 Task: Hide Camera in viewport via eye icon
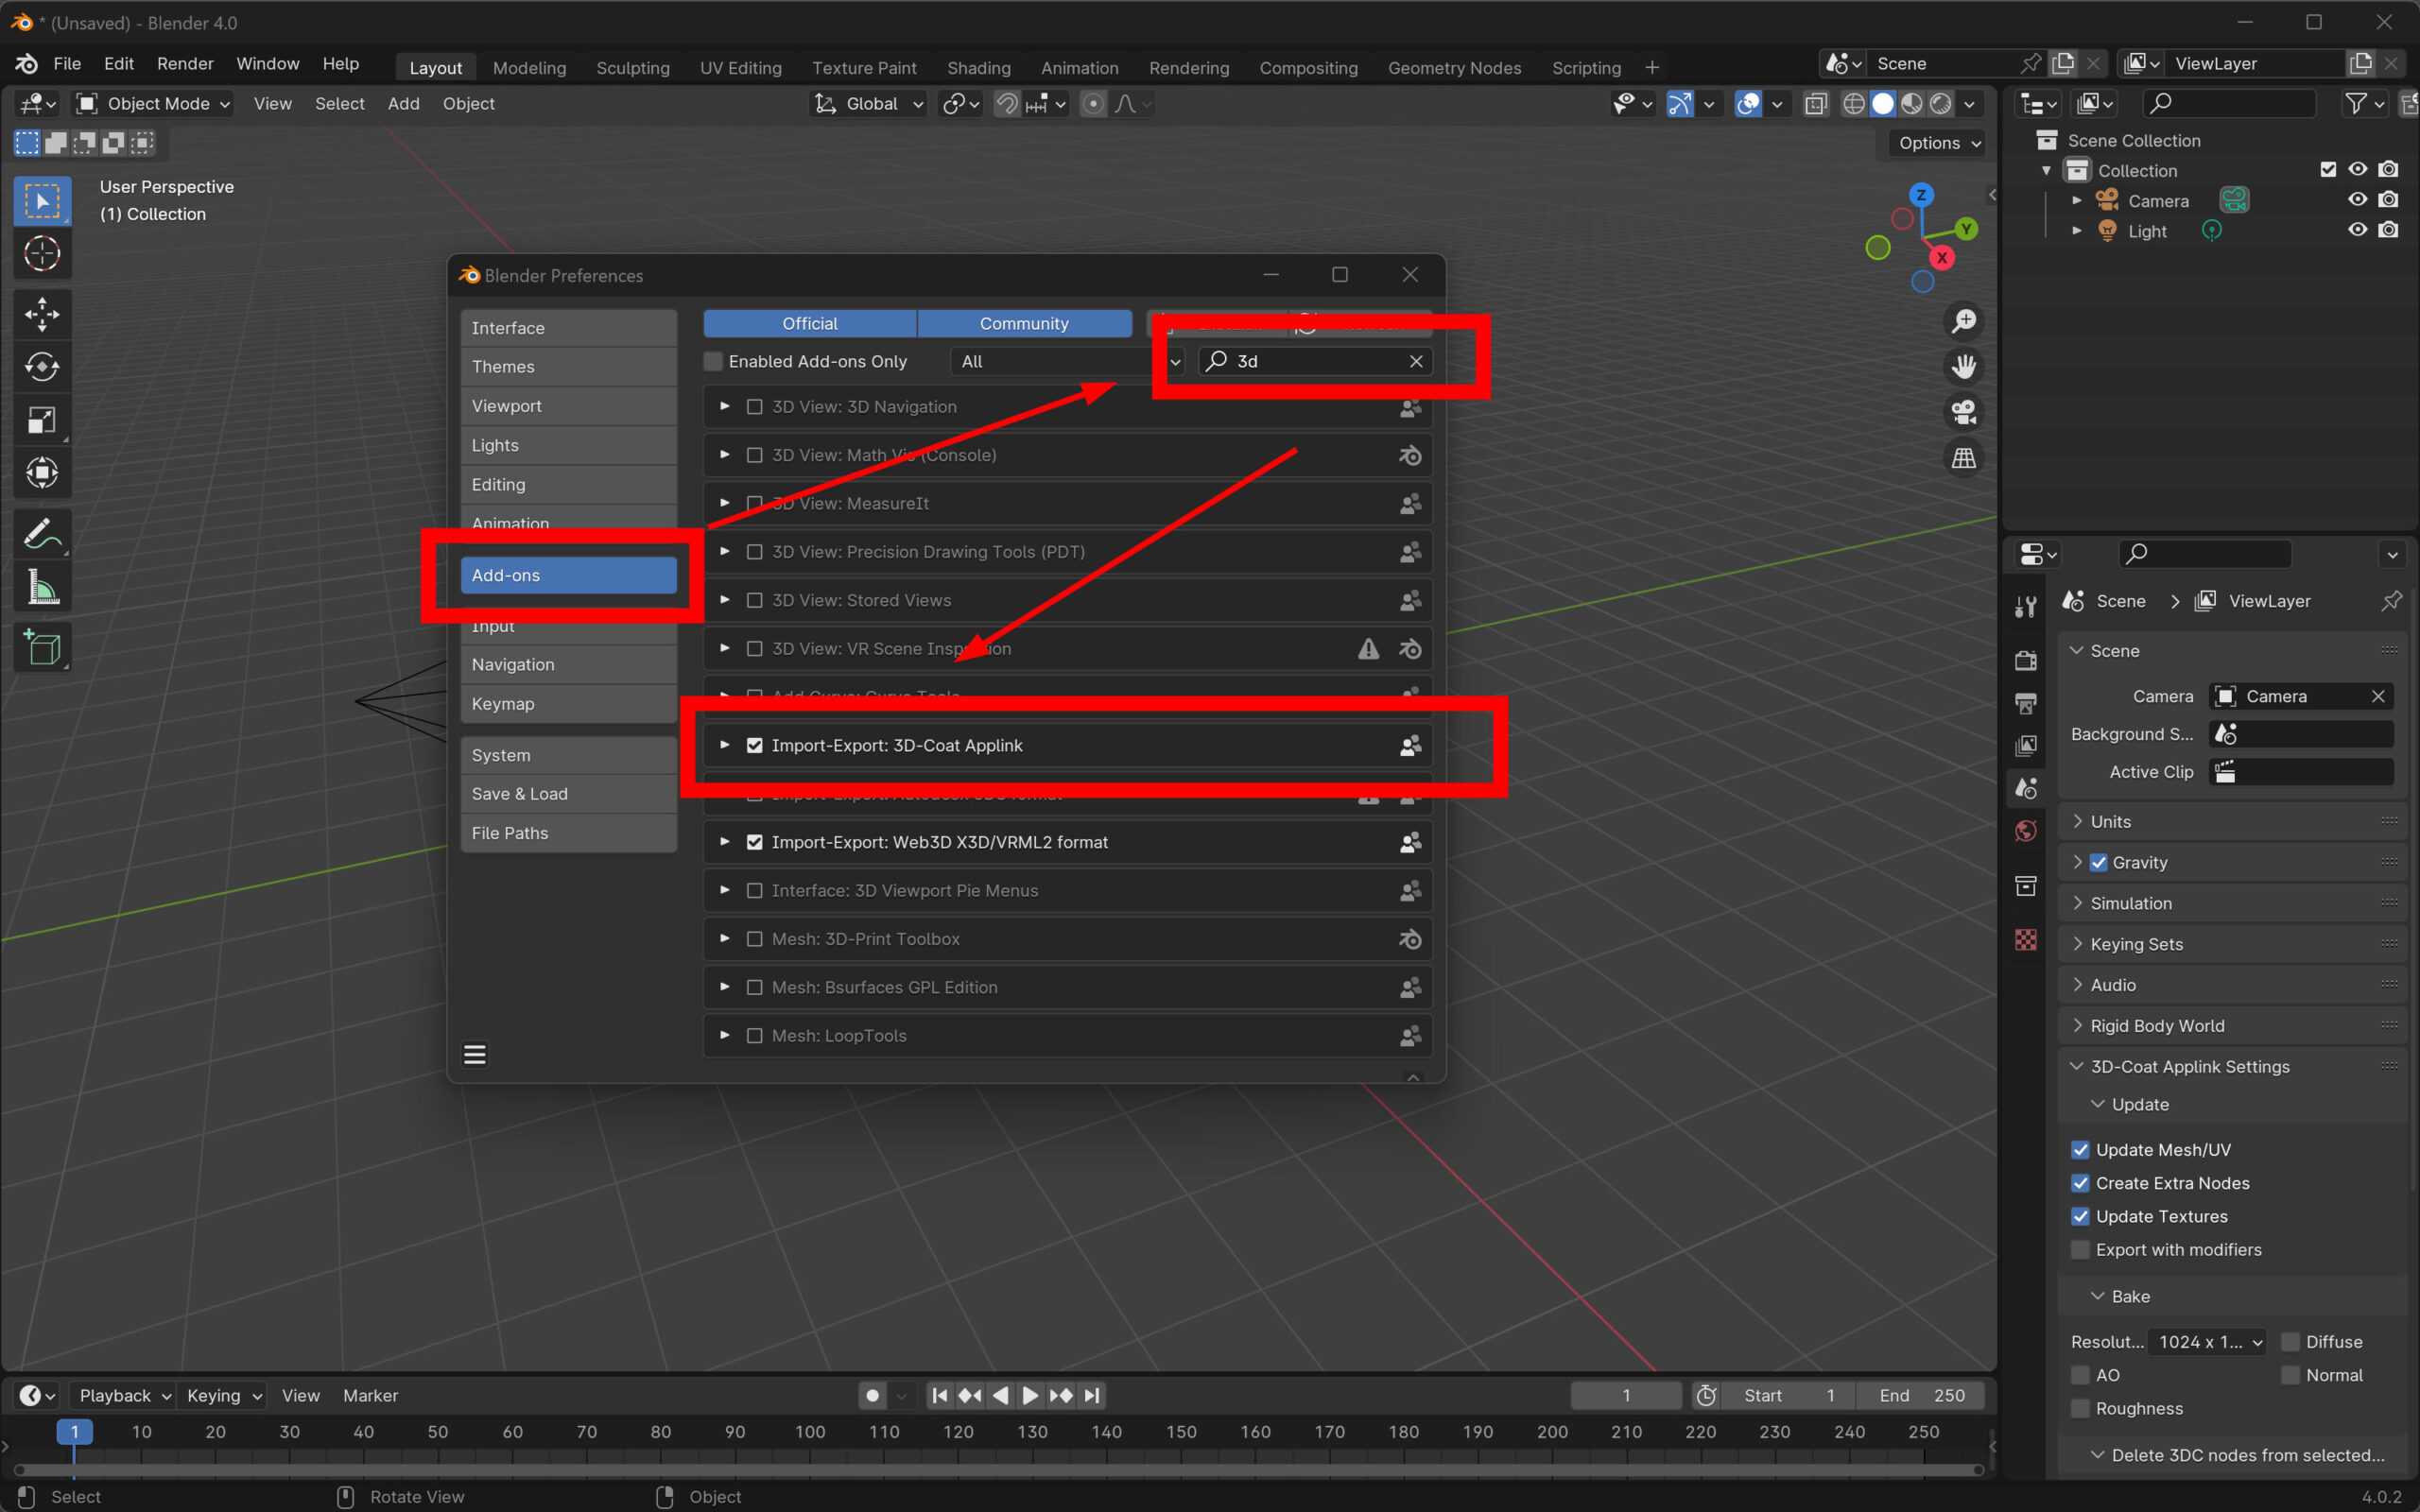point(2357,200)
